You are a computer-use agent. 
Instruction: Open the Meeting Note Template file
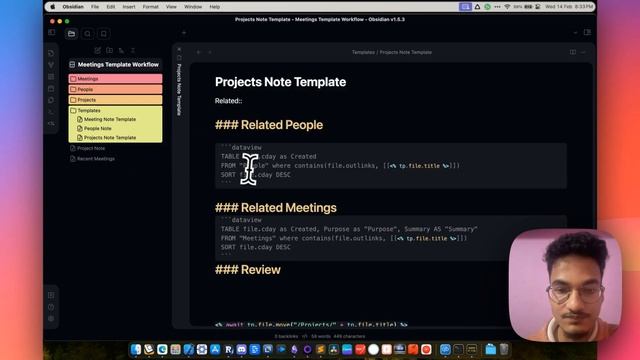point(110,119)
